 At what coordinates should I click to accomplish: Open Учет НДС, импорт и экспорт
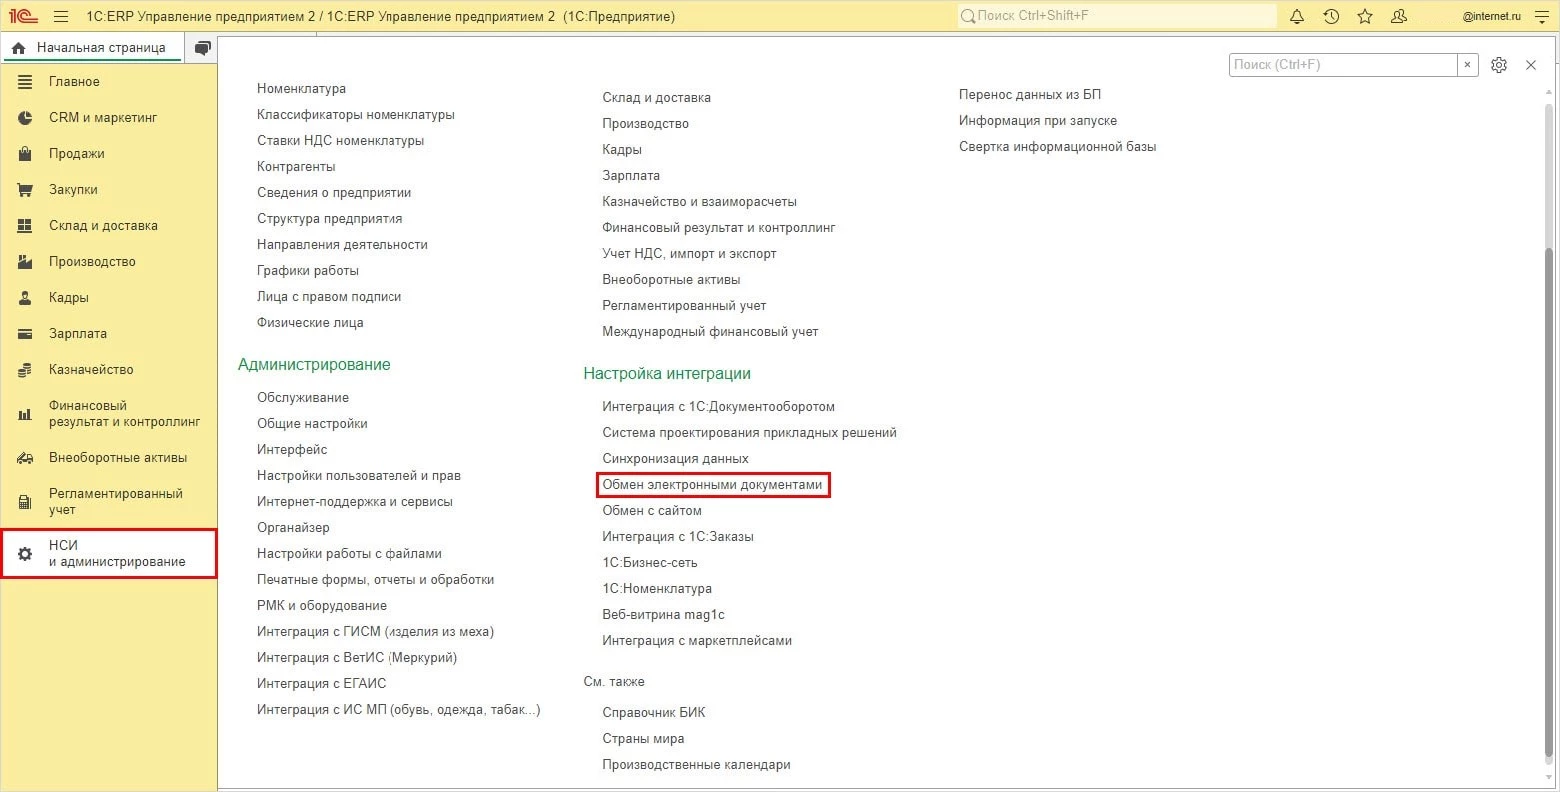(689, 254)
